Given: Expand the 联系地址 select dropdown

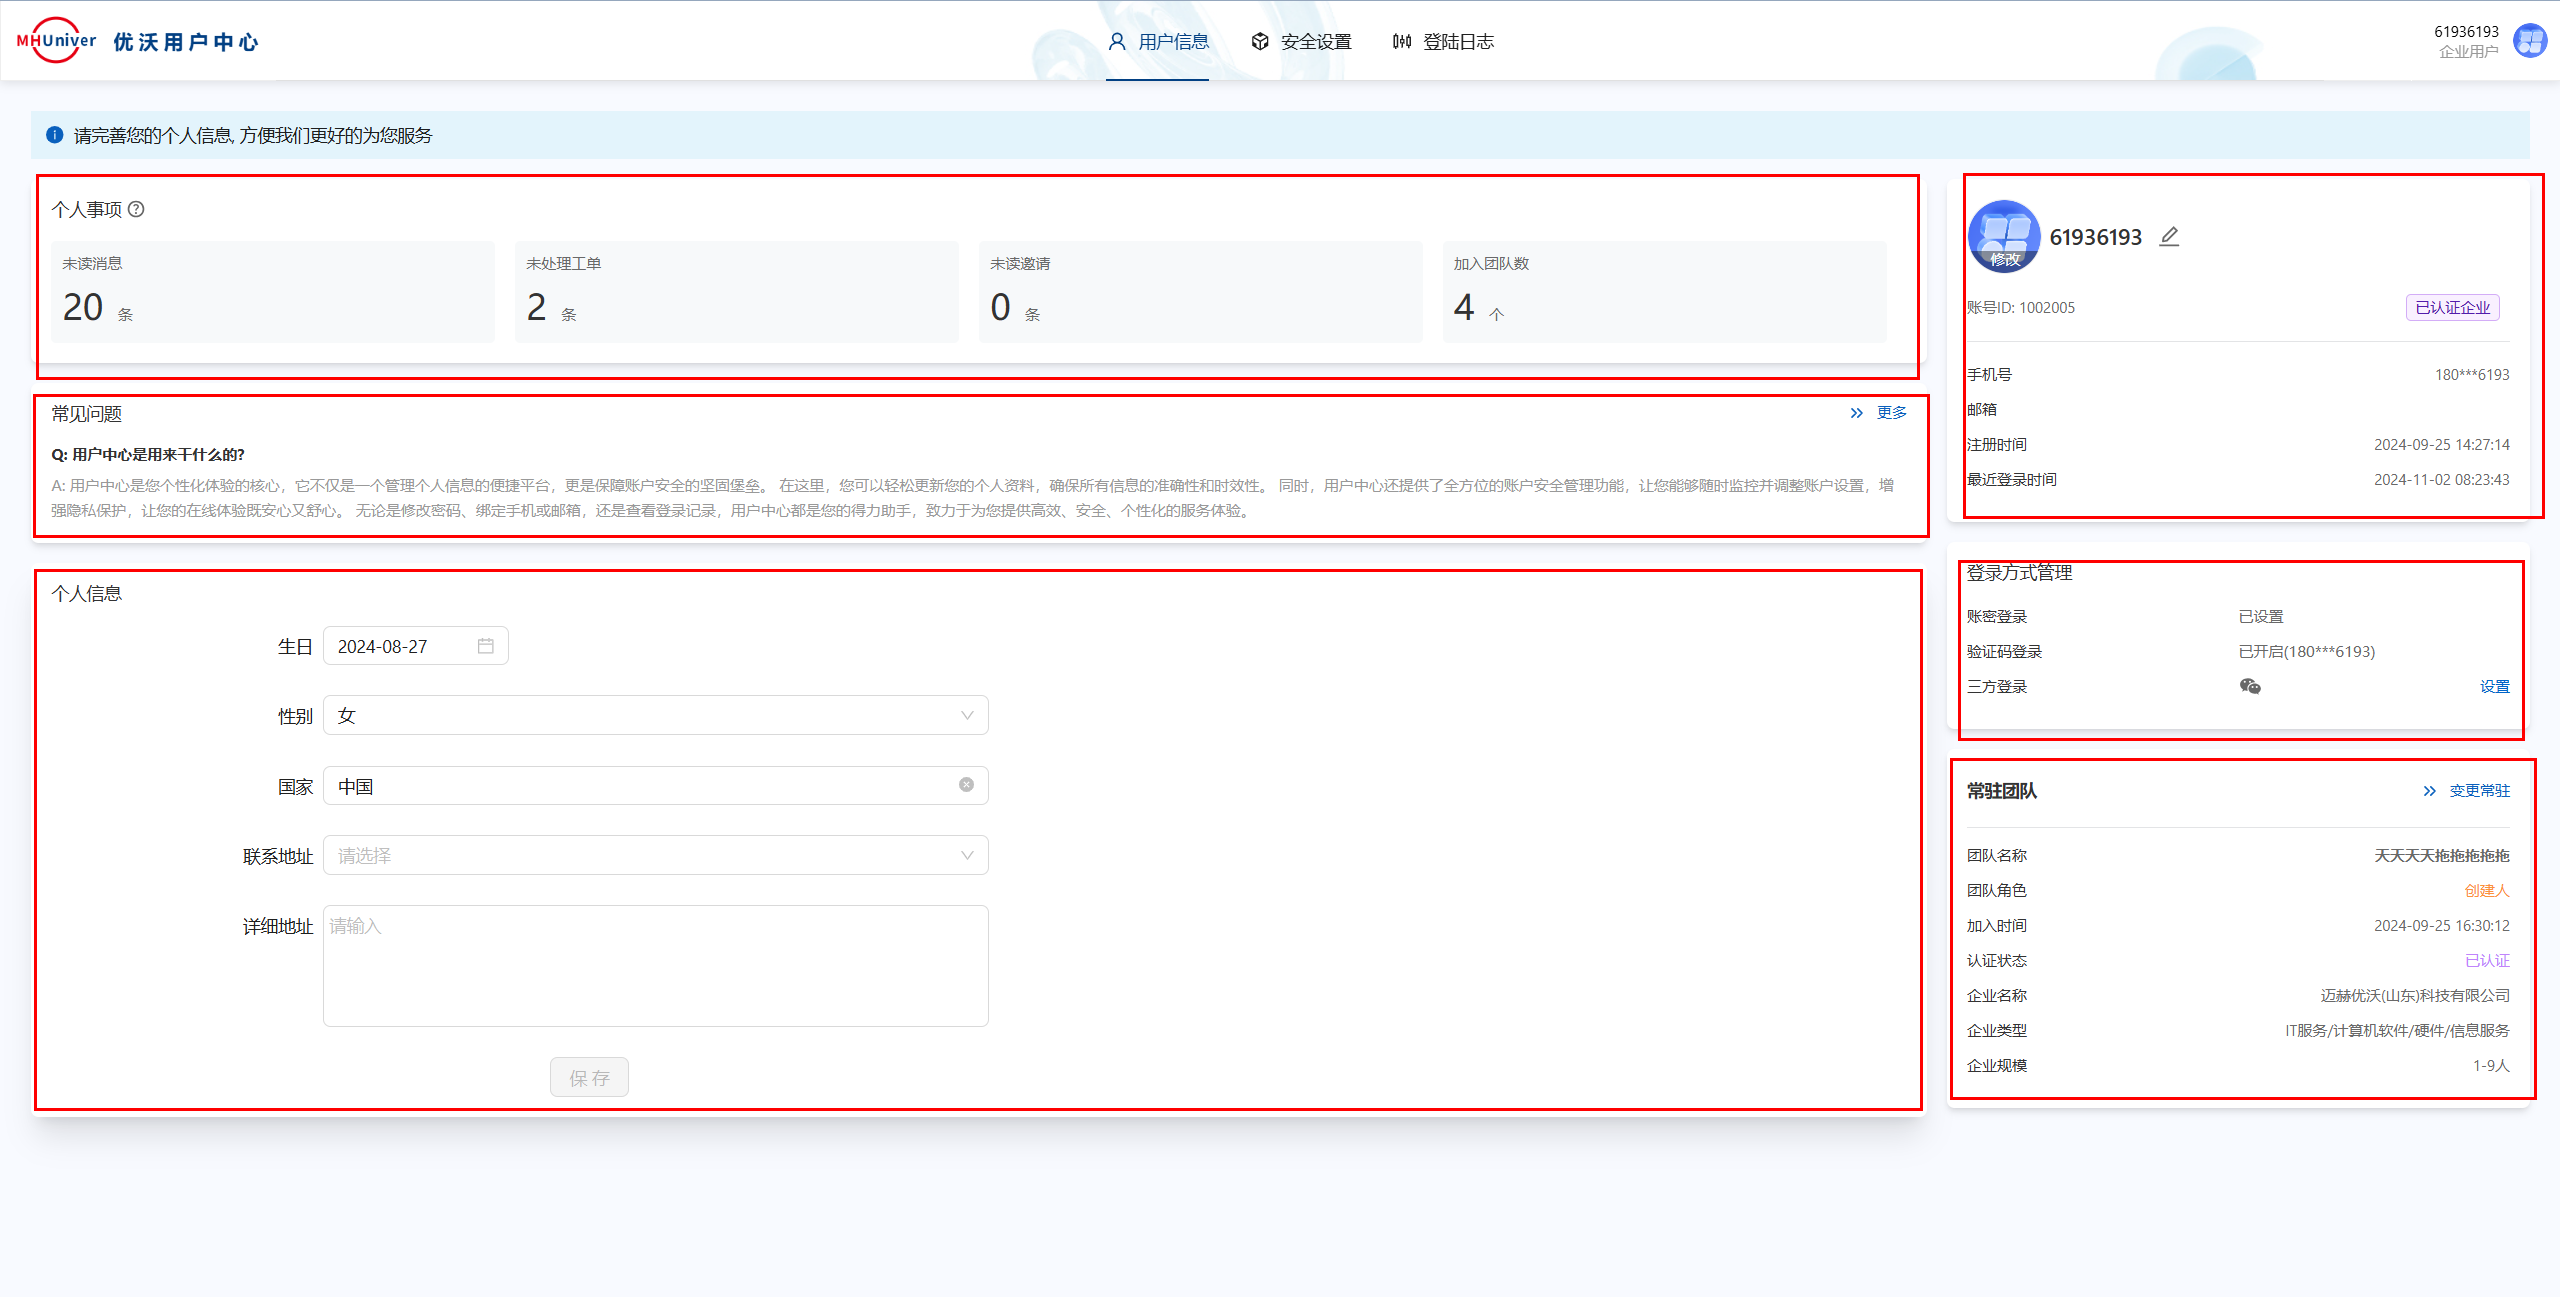Looking at the screenshot, I should pos(655,856).
